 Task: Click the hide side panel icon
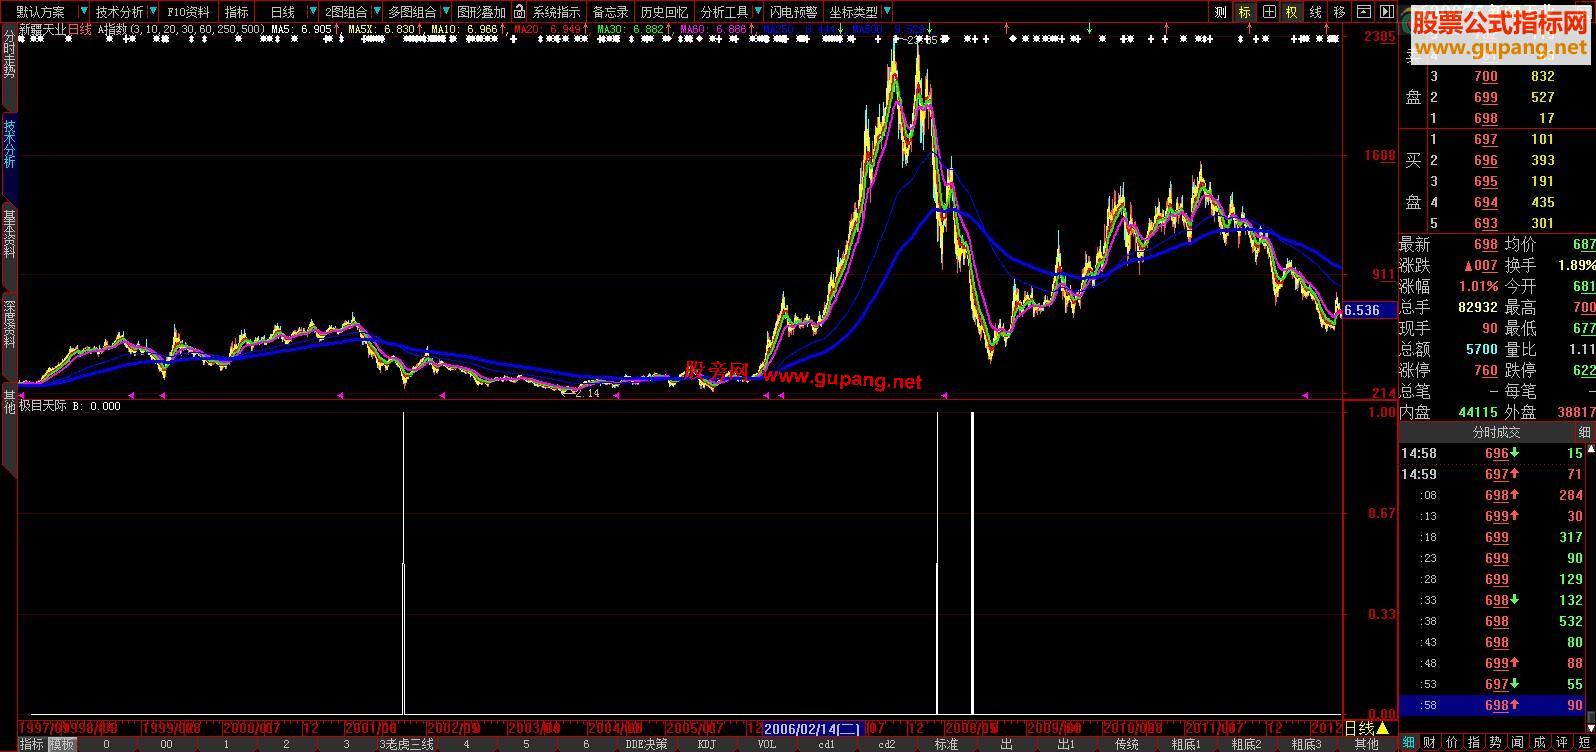click(1386, 12)
